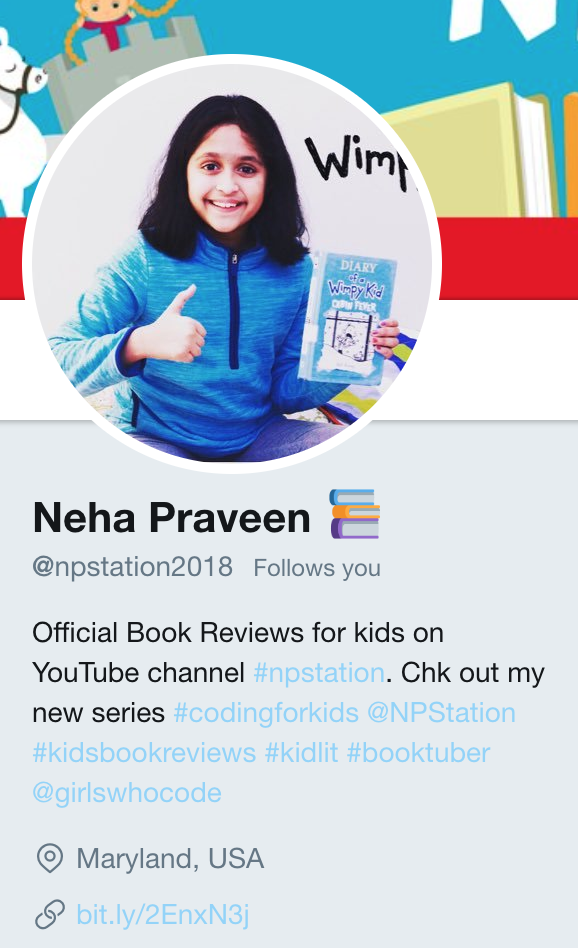Click the @npstation2018 handle
Screen dimensions: 578x948
[132, 567]
